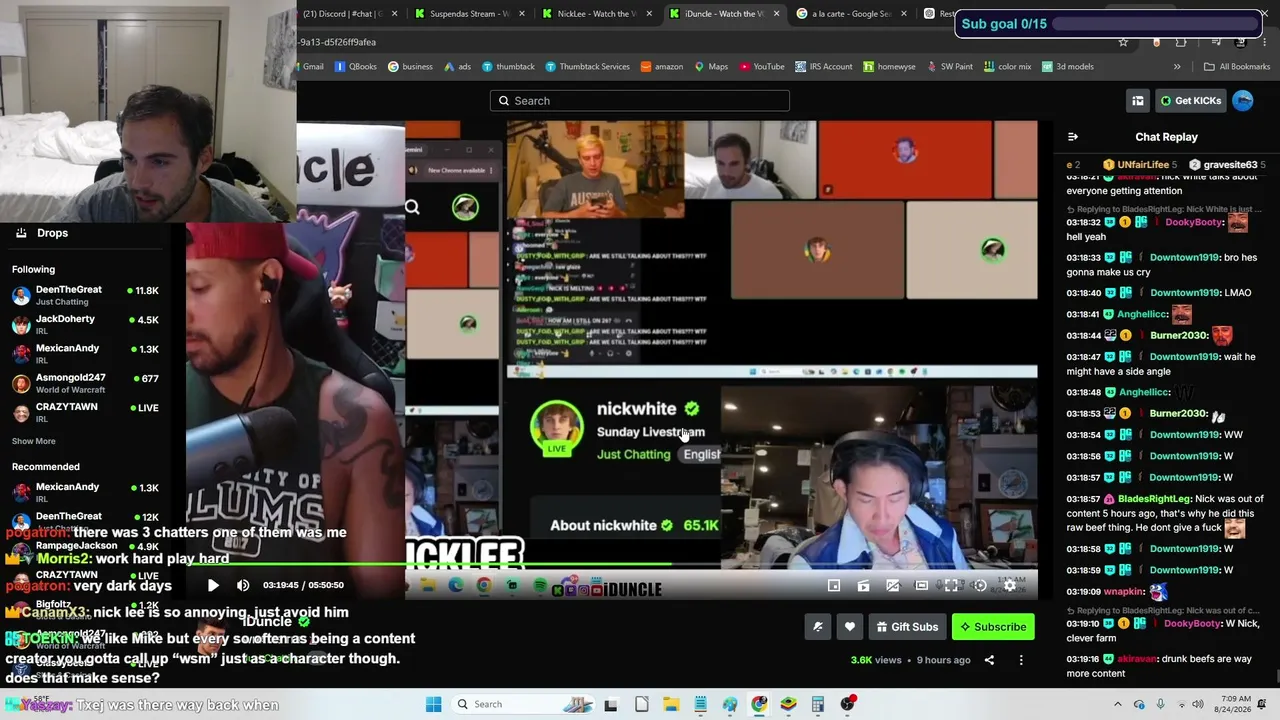Open the ads bookmark
The width and height of the screenshot is (1280, 720).
pos(457,67)
